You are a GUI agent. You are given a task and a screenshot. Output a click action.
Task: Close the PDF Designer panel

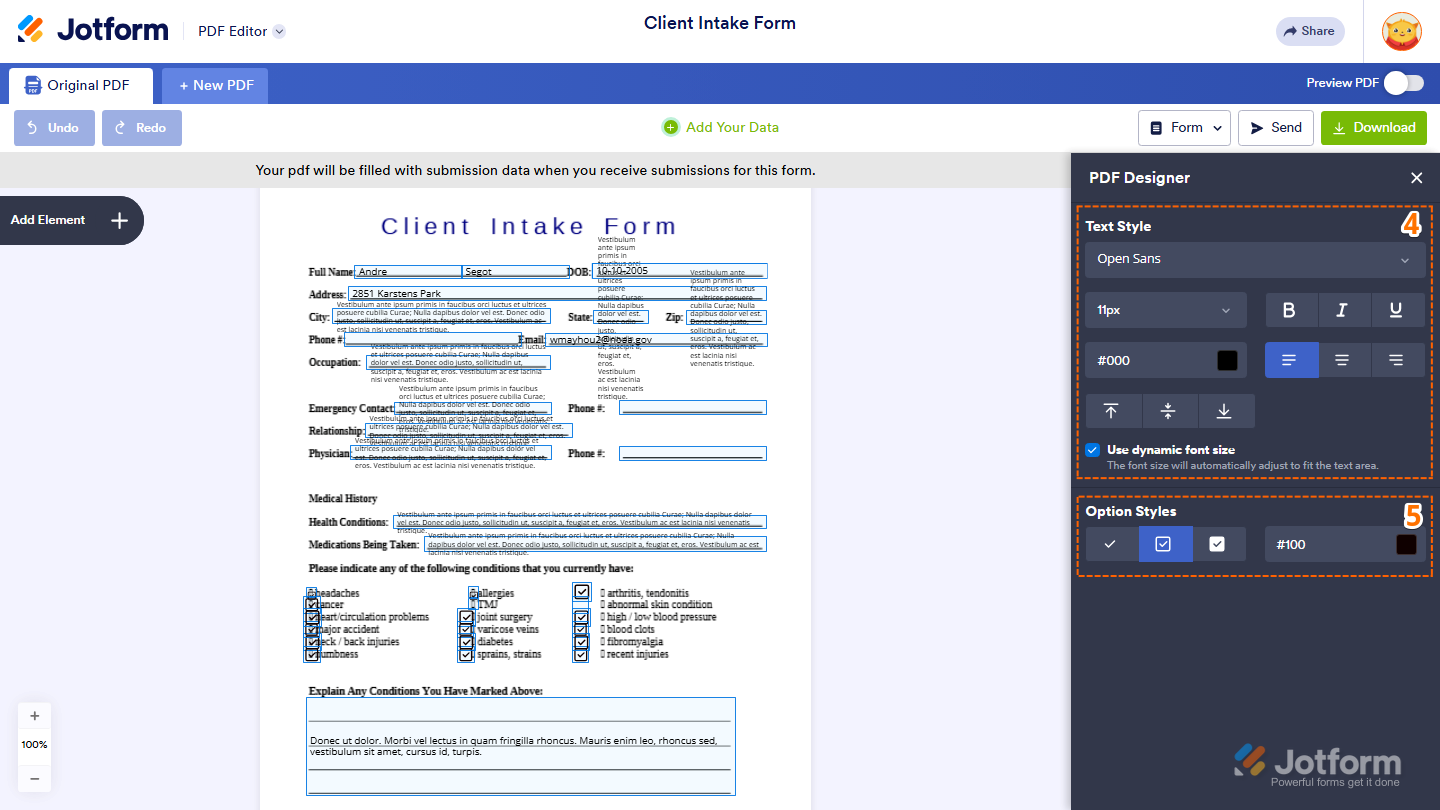(x=1416, y=178)
